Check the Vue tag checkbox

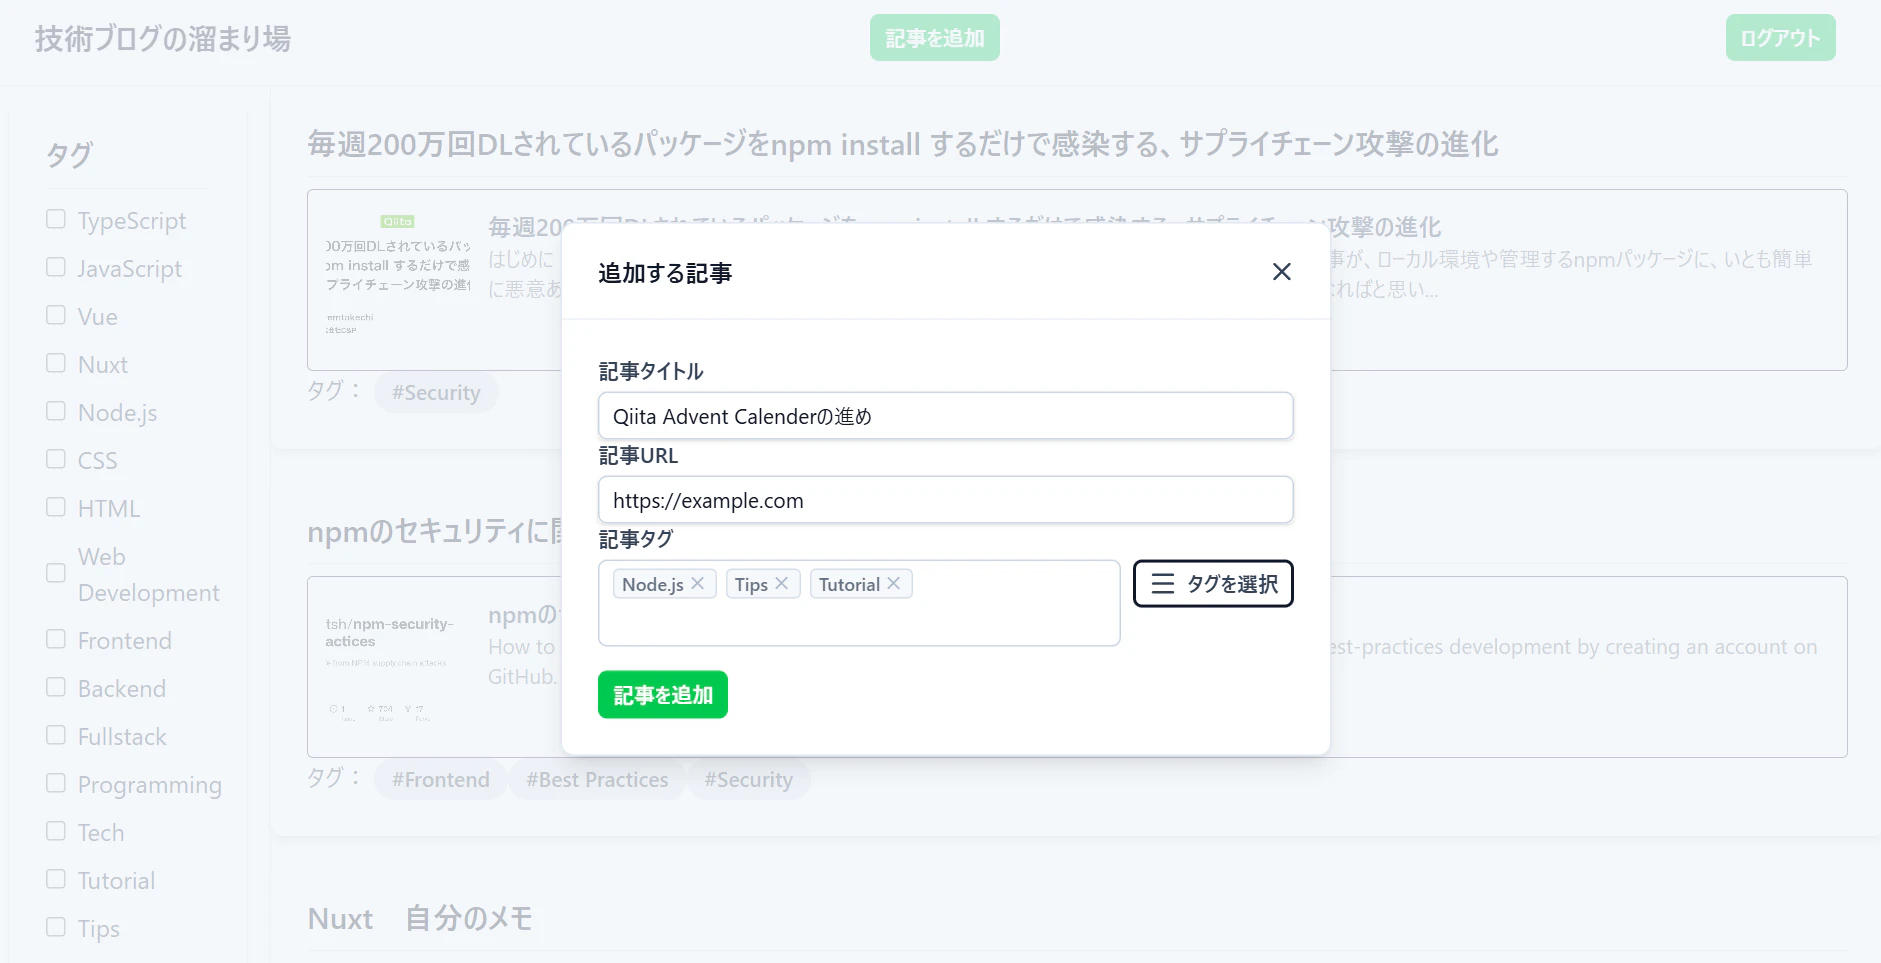[56, 315]
